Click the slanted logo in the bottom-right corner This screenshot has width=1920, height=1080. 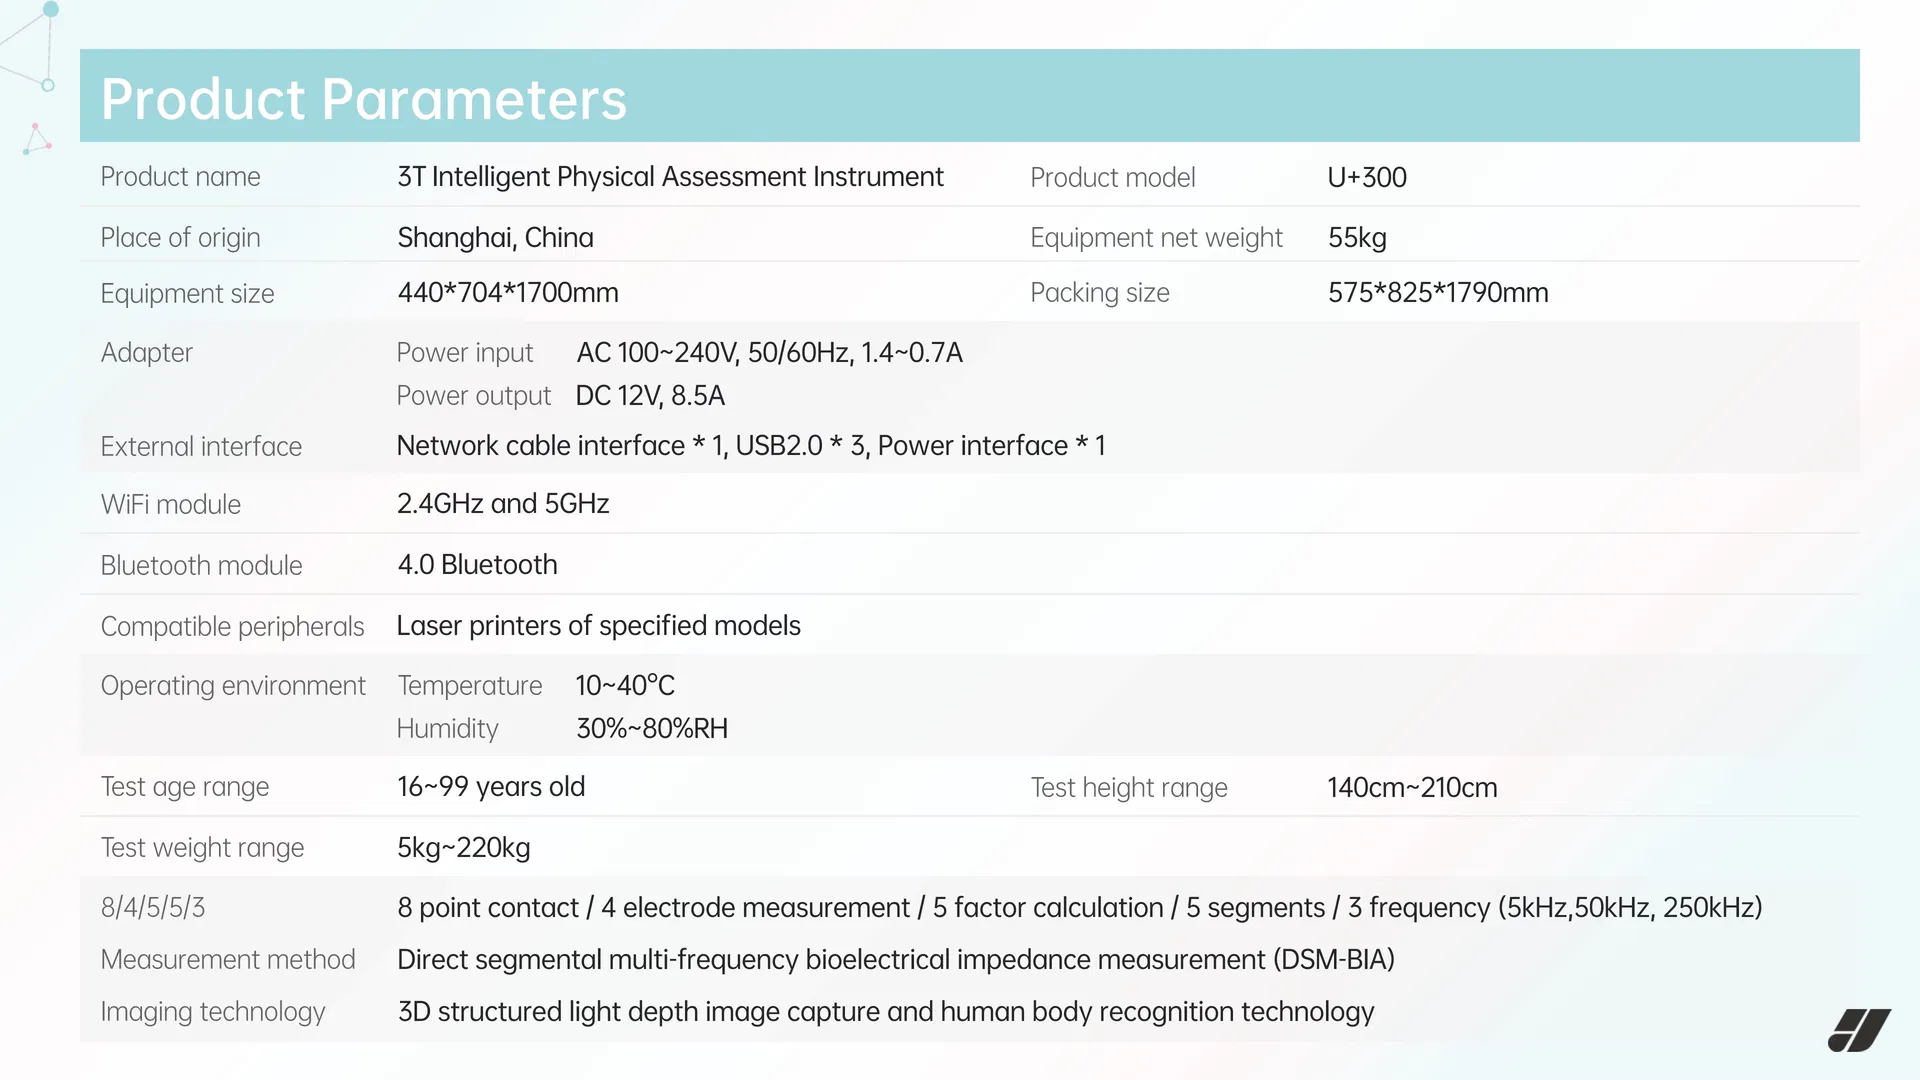click(x=1859, y=1031)
